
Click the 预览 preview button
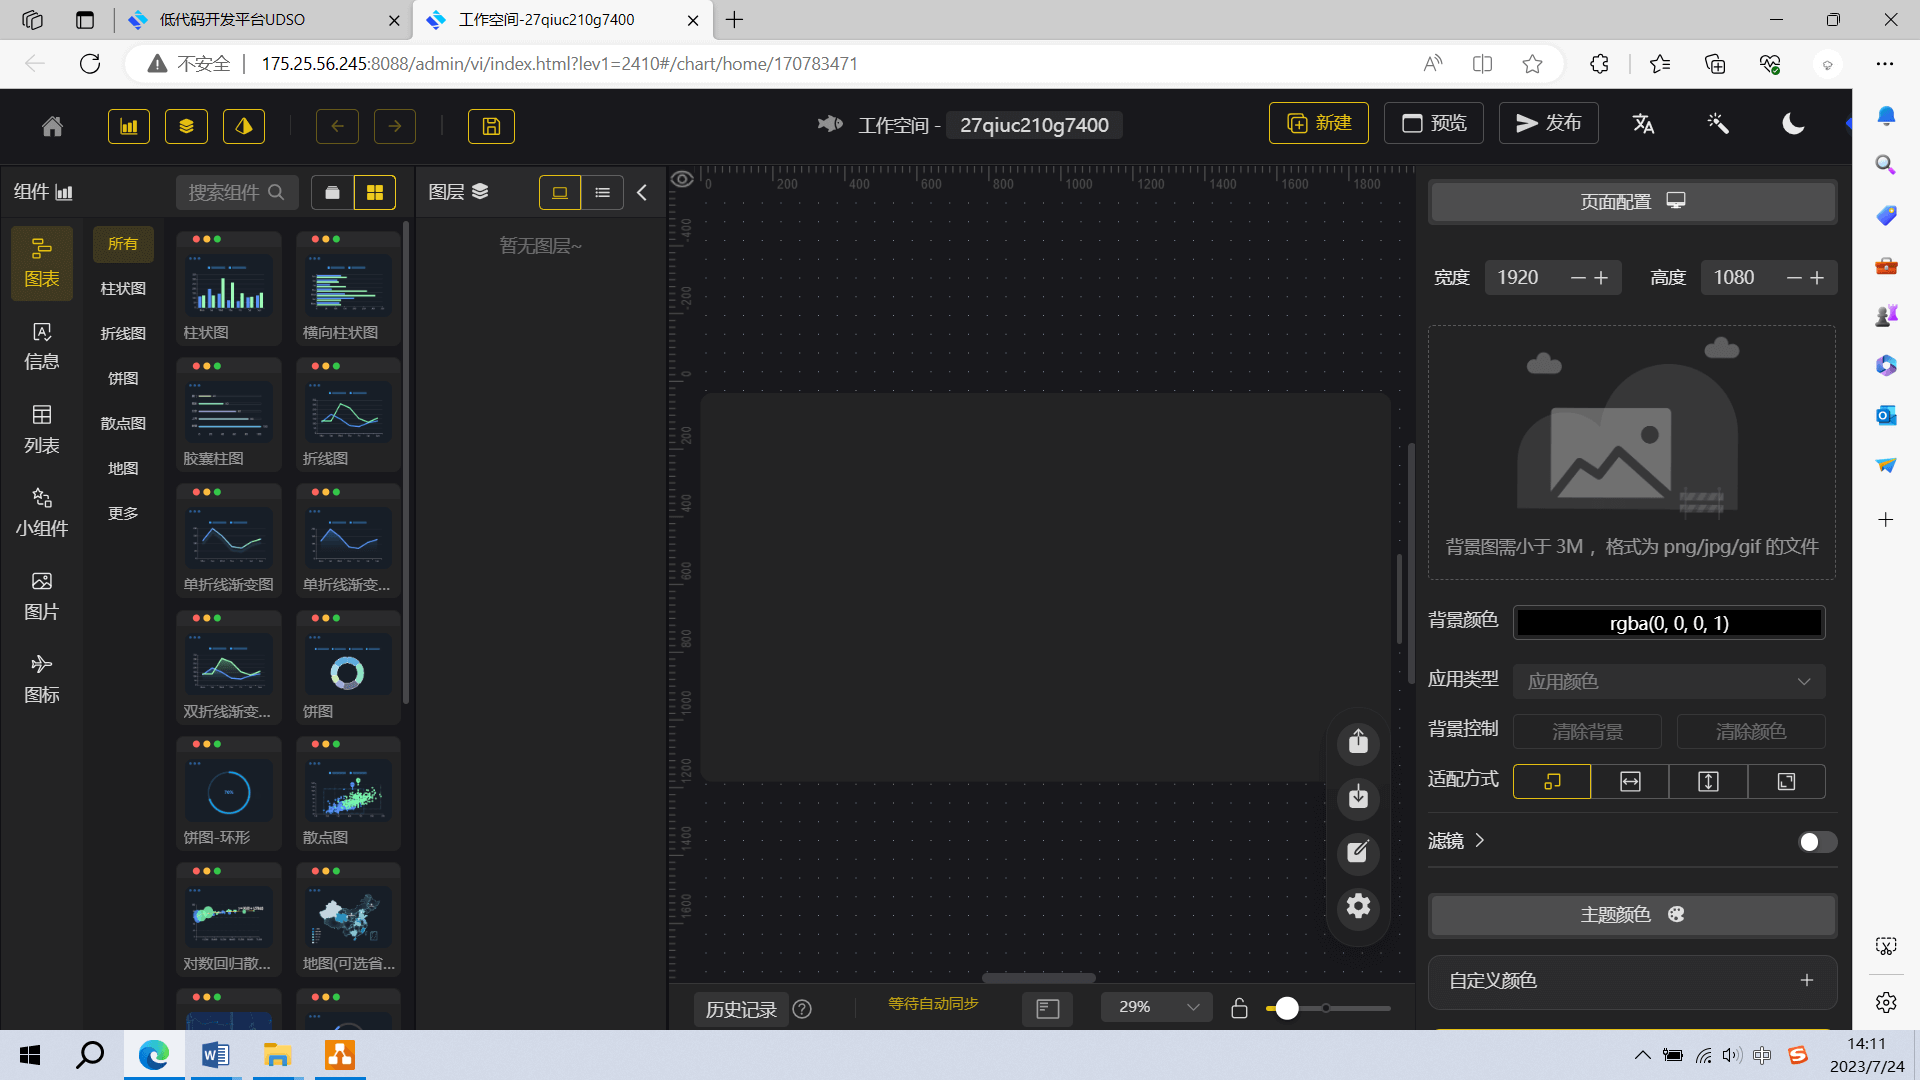pos(1433,123)
